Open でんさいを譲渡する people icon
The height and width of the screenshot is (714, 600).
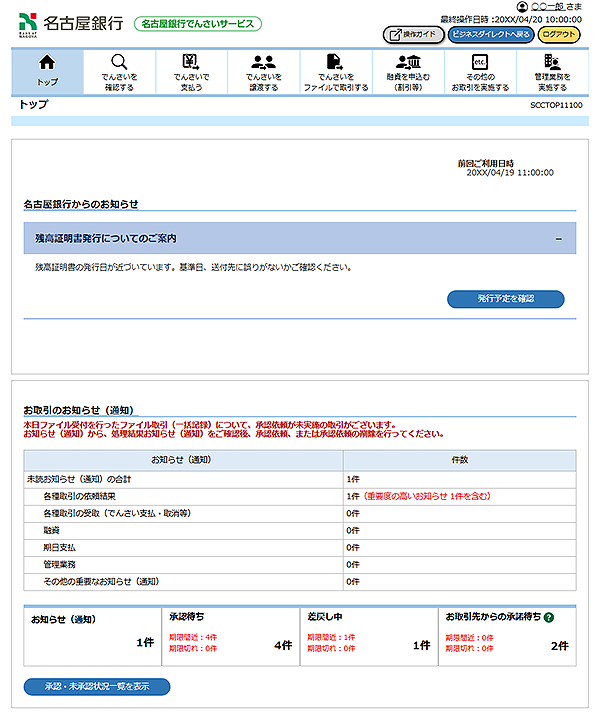click(x=263, y=62)
